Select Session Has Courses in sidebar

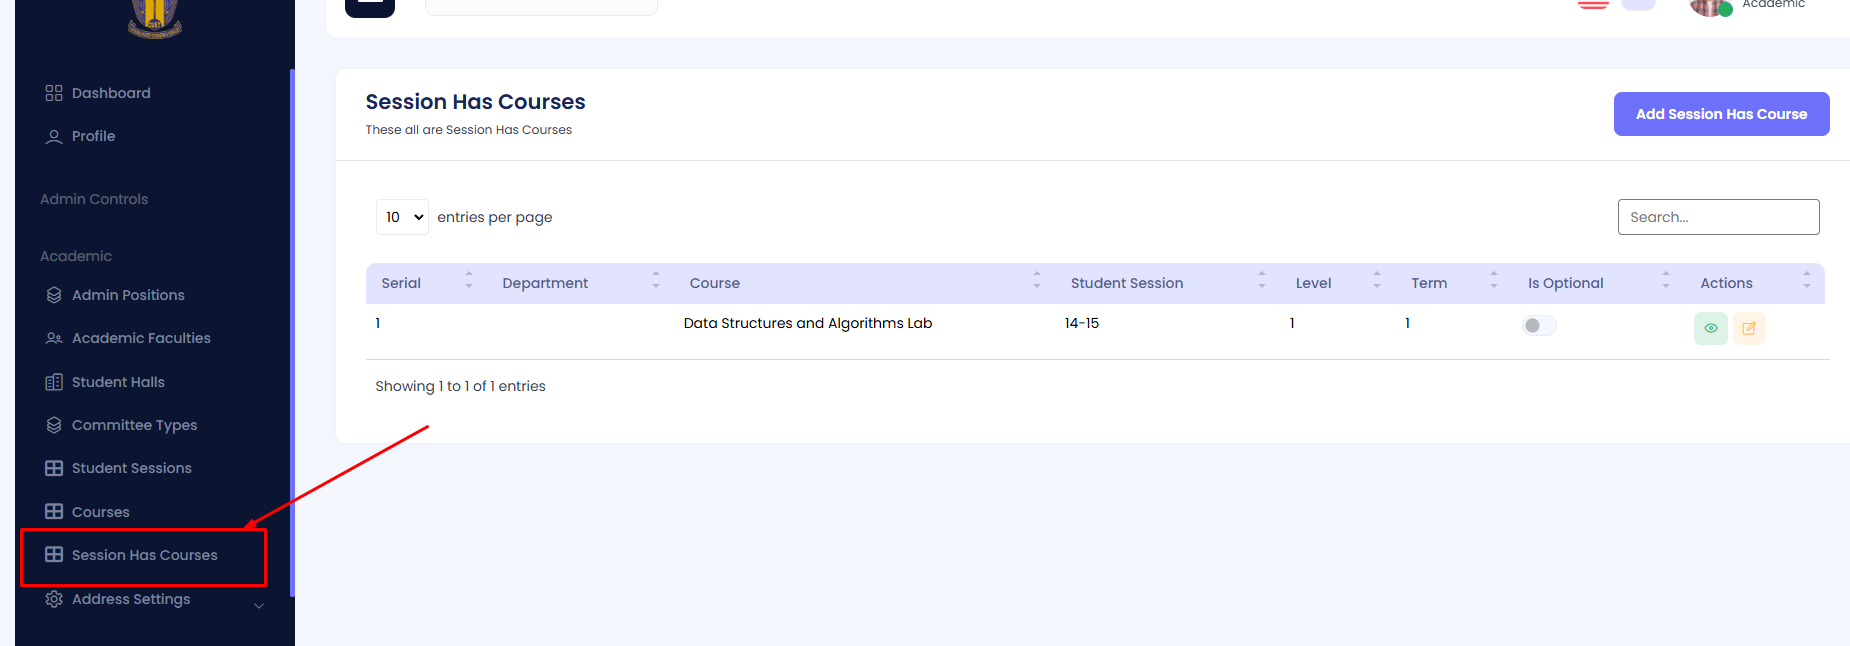click(x=144, y=555)
